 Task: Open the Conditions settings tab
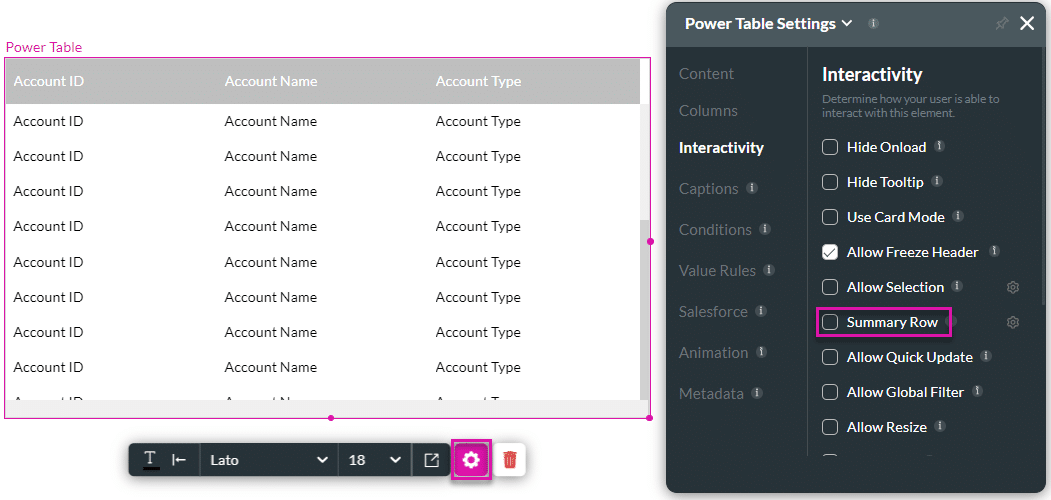[715, 230]
